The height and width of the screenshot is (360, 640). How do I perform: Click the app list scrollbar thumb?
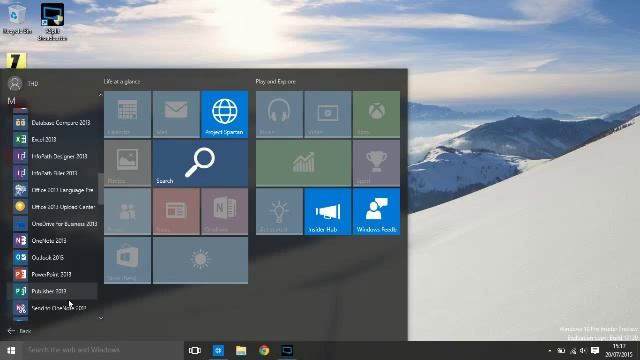click(x=100, y=189)
